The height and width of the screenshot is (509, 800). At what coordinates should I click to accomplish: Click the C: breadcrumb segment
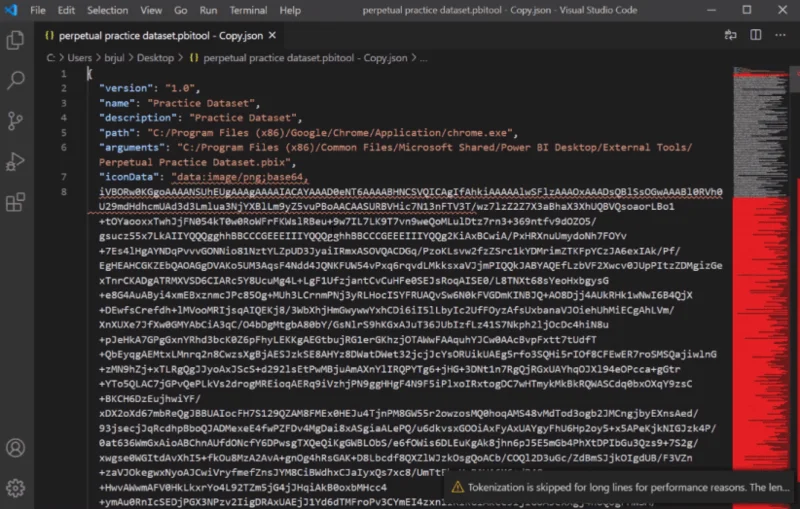pos(51,58)
